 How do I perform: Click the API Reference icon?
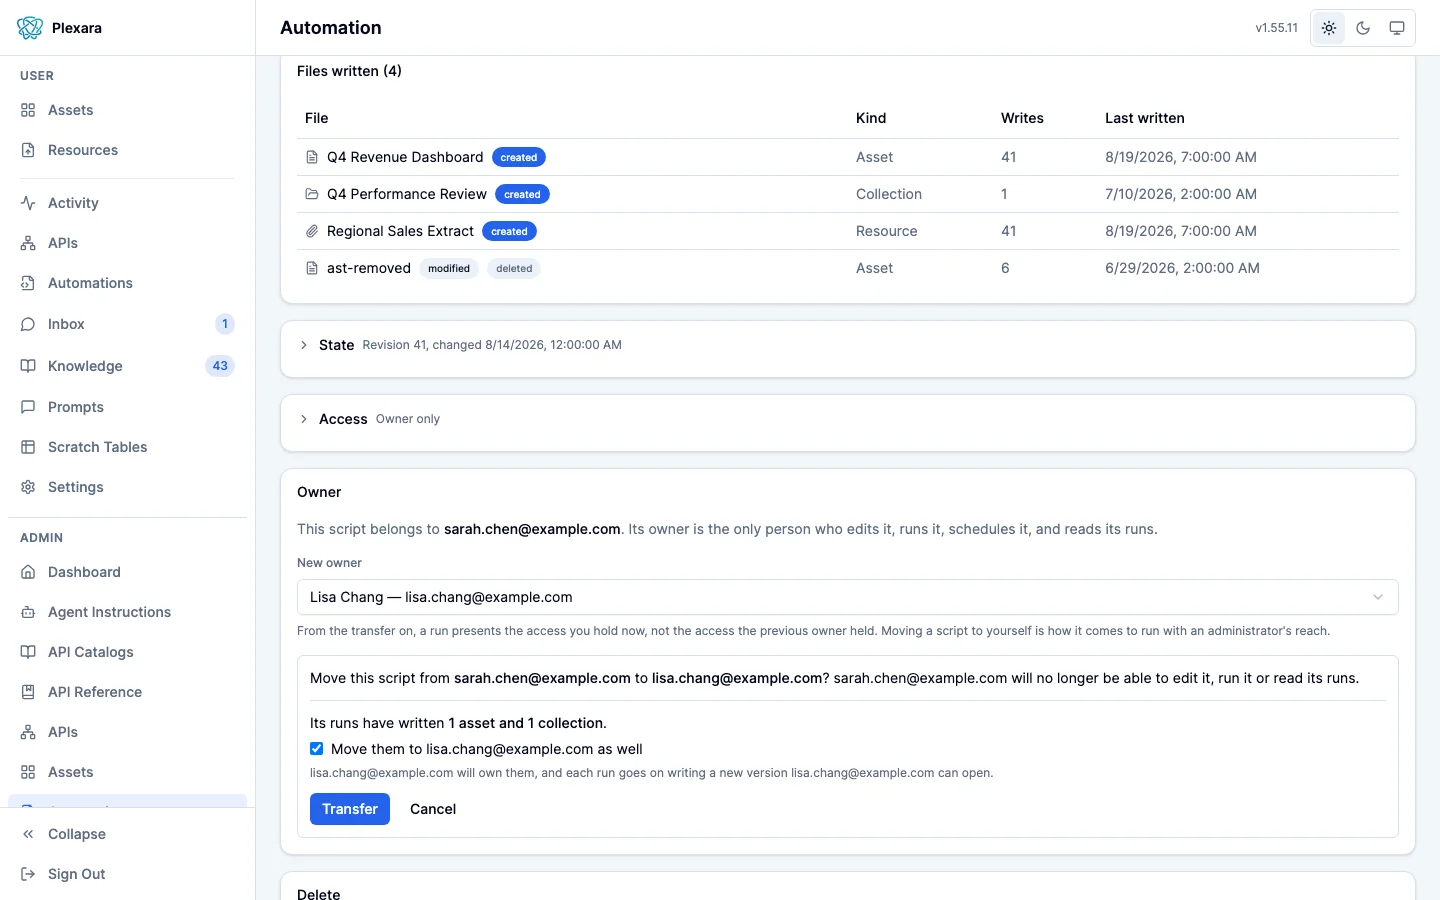point(28,692)
